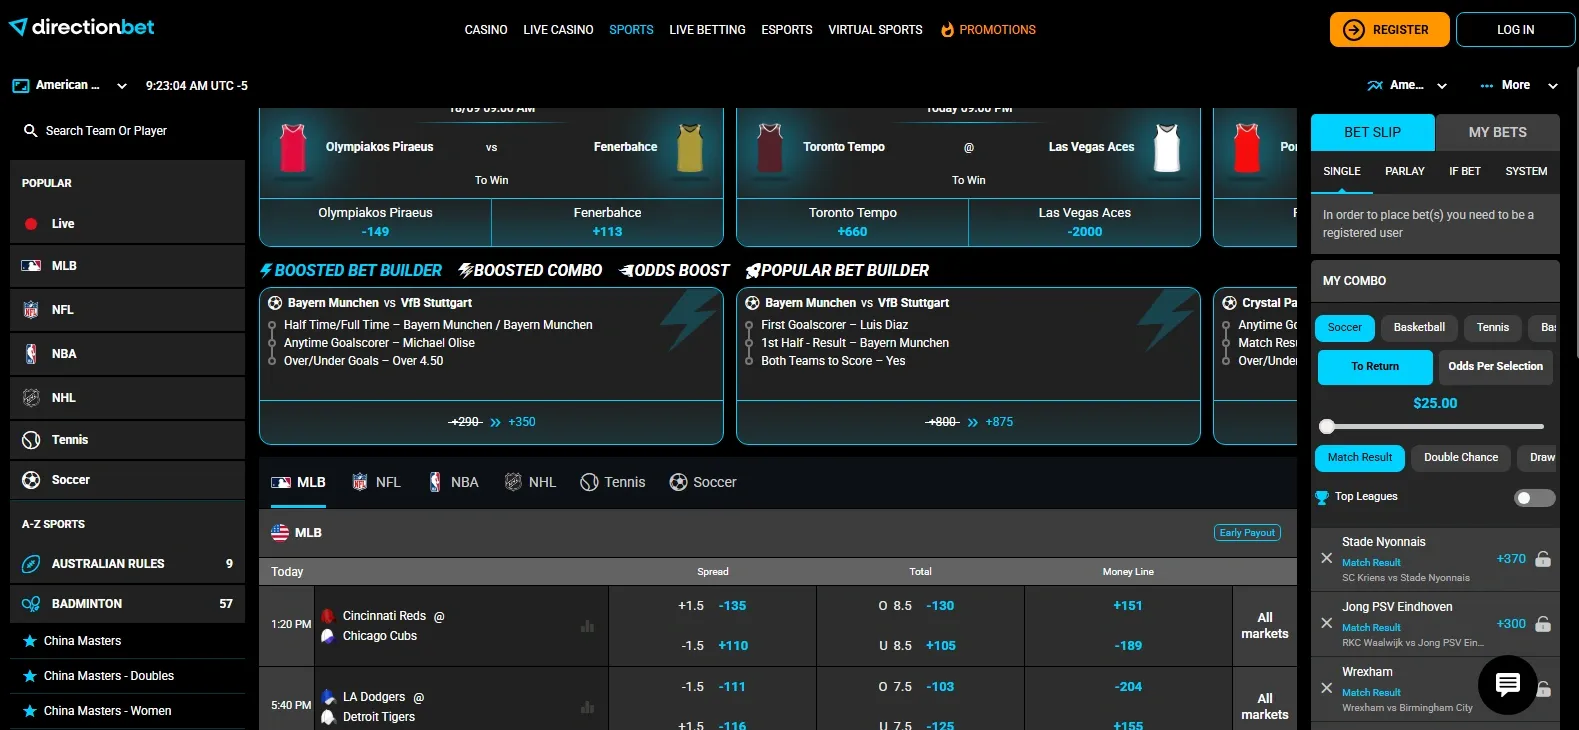Open the Boosted Combo tab

(530, 271)
